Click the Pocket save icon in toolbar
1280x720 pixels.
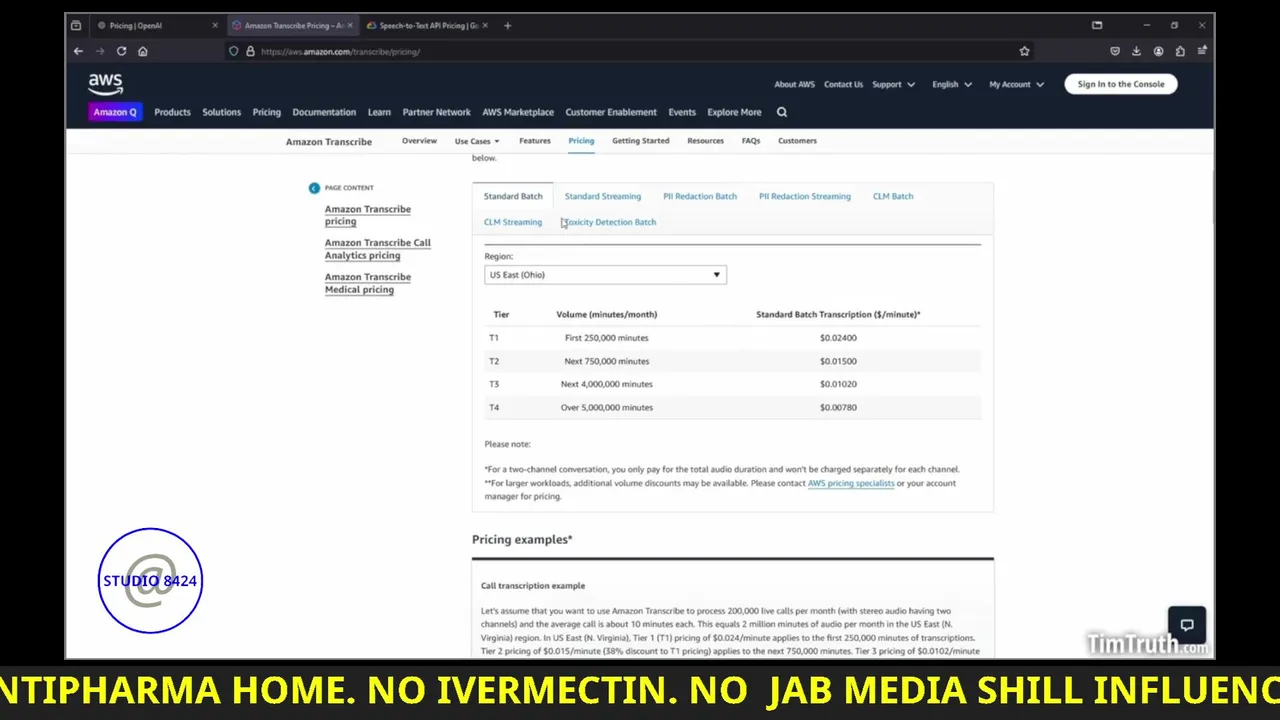pyautogui.click(x=1114, y=51)
